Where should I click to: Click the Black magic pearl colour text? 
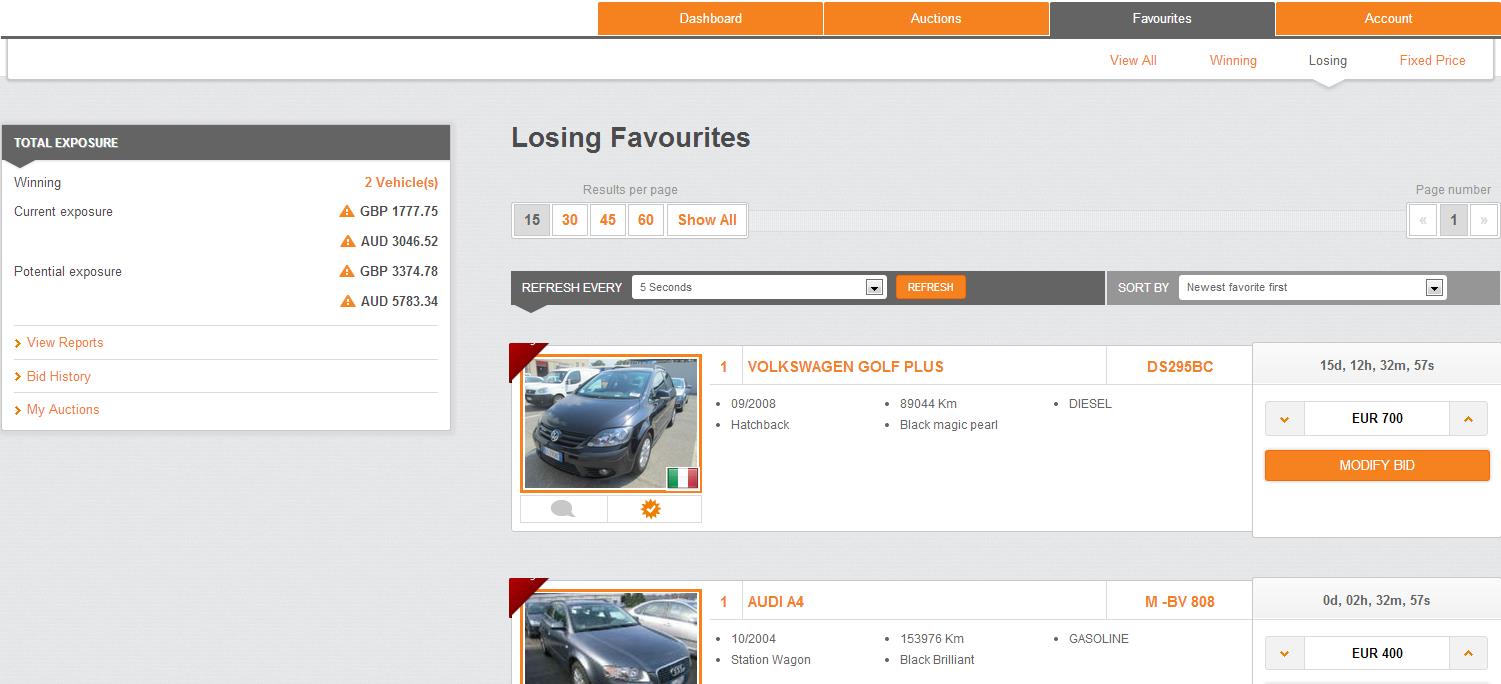[x=949, y=425]
